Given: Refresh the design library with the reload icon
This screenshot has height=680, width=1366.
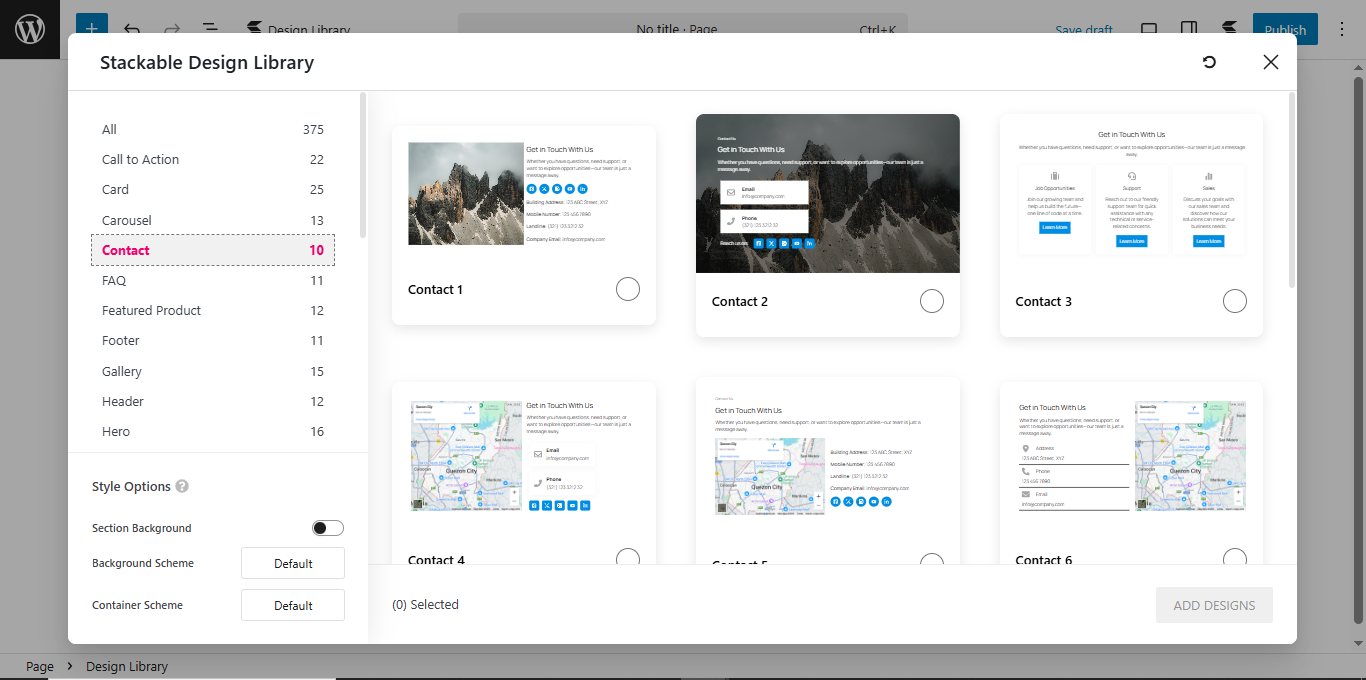Looking at the screenshot, I should click(1209, 62).
